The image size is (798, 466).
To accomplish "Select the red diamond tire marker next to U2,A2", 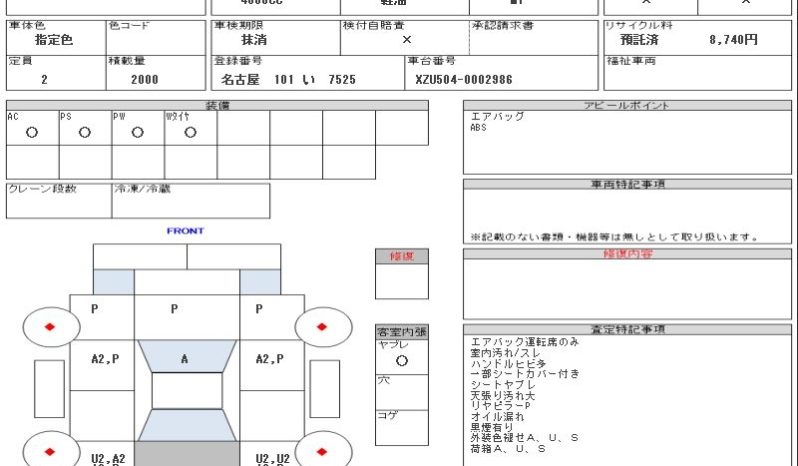I will (49, 451).
